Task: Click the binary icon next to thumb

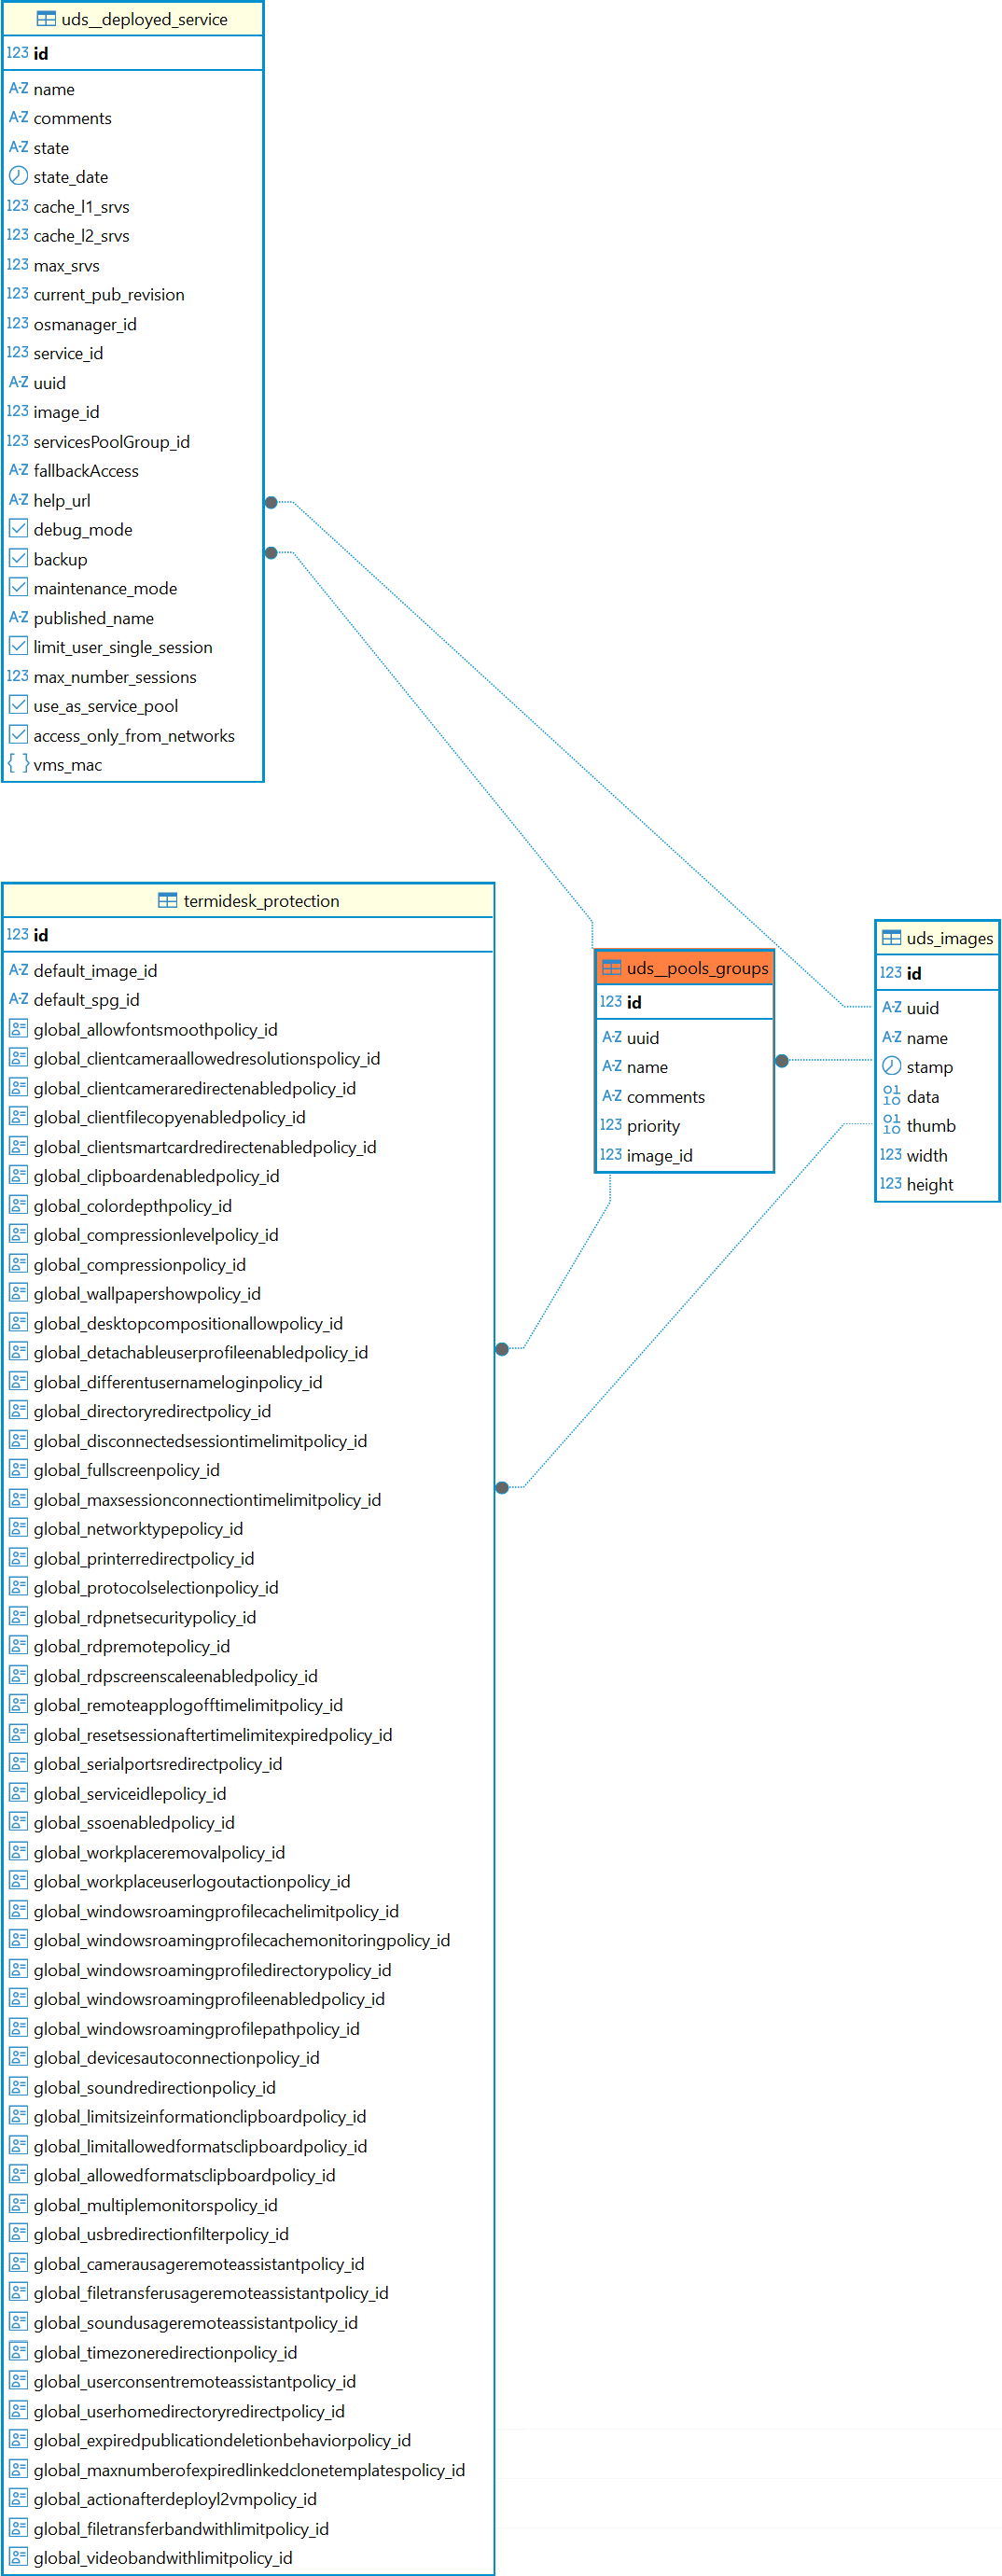Action: click(891, 1125)
